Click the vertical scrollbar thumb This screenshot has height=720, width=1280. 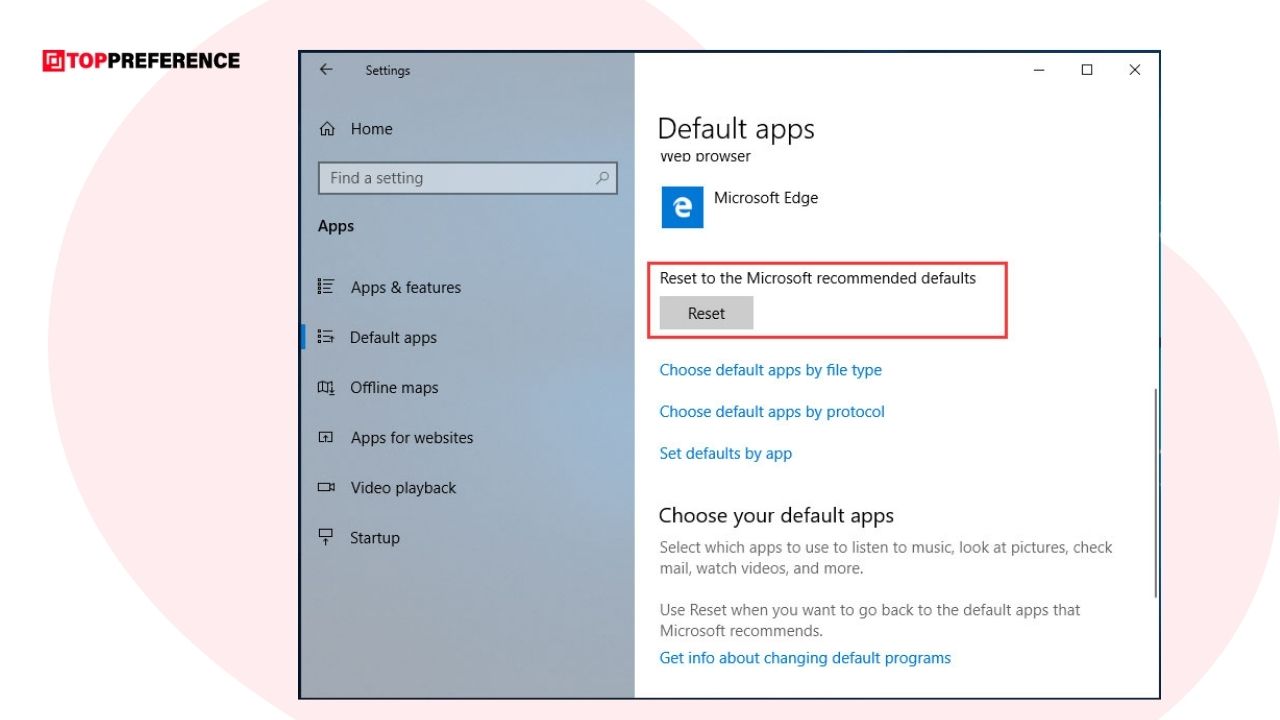point(1155,493)
